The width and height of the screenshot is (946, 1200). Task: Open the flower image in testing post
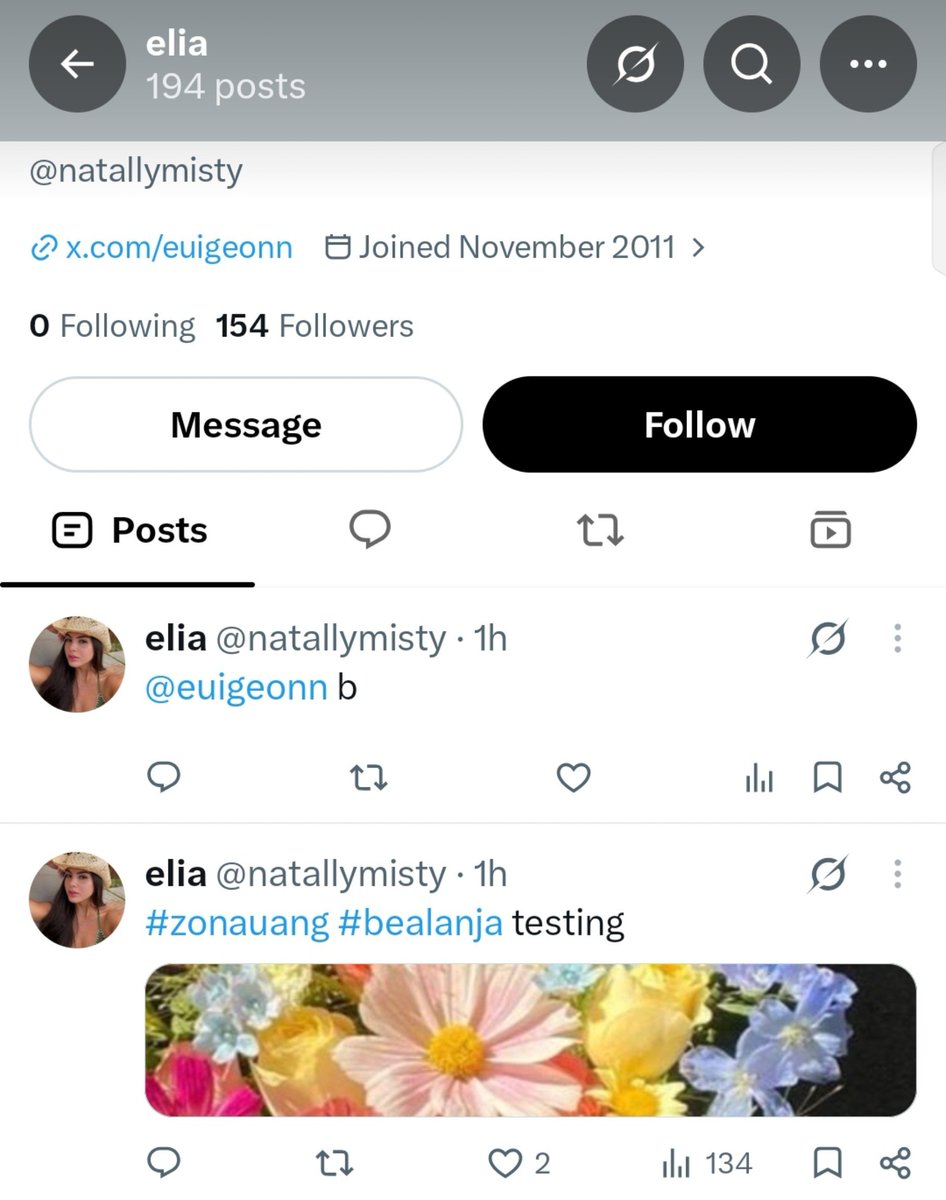(531, 1040)
